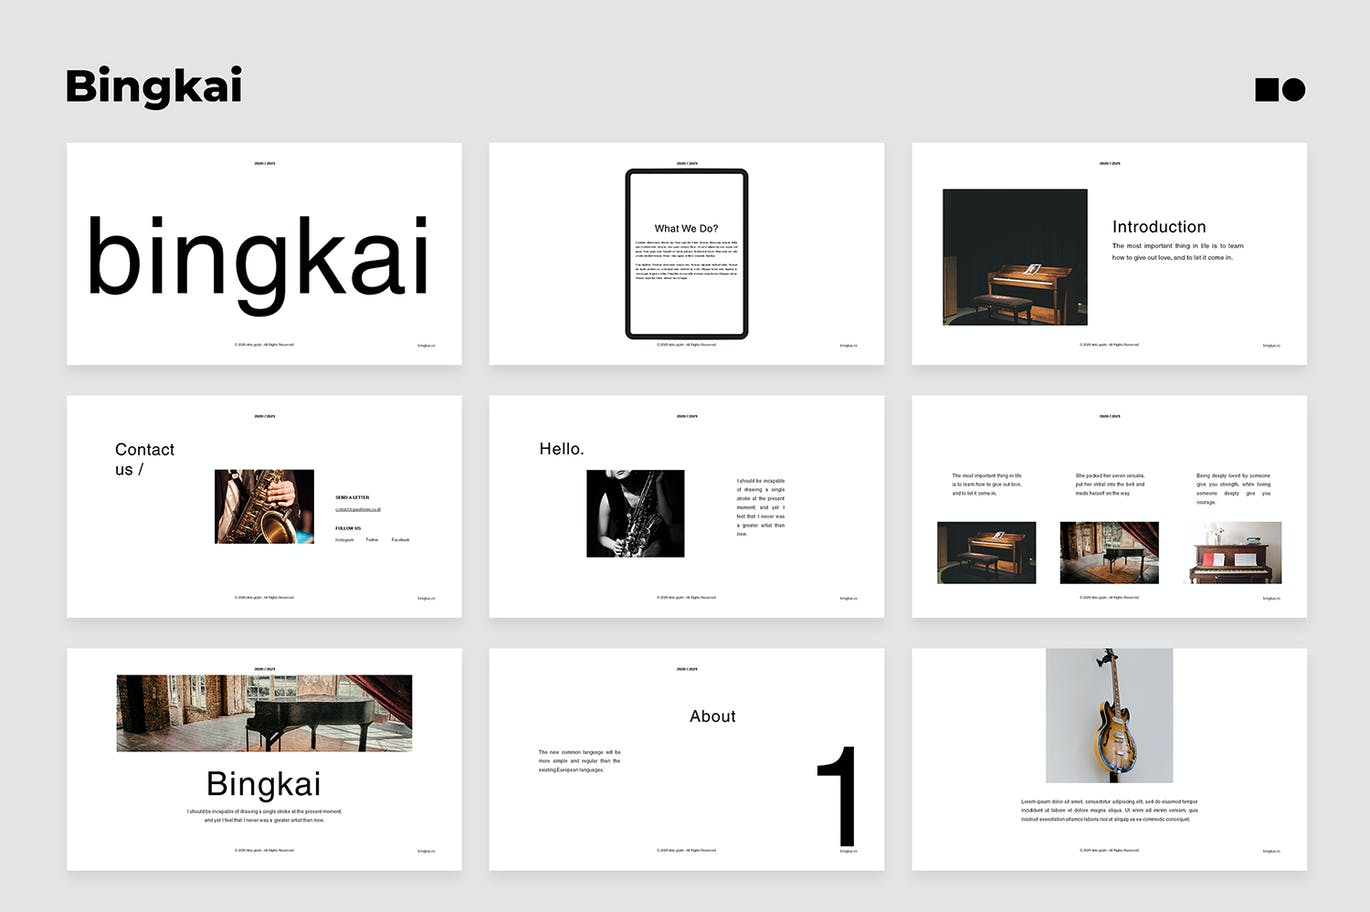Select the Hello. slide heading

click(561, 449)
